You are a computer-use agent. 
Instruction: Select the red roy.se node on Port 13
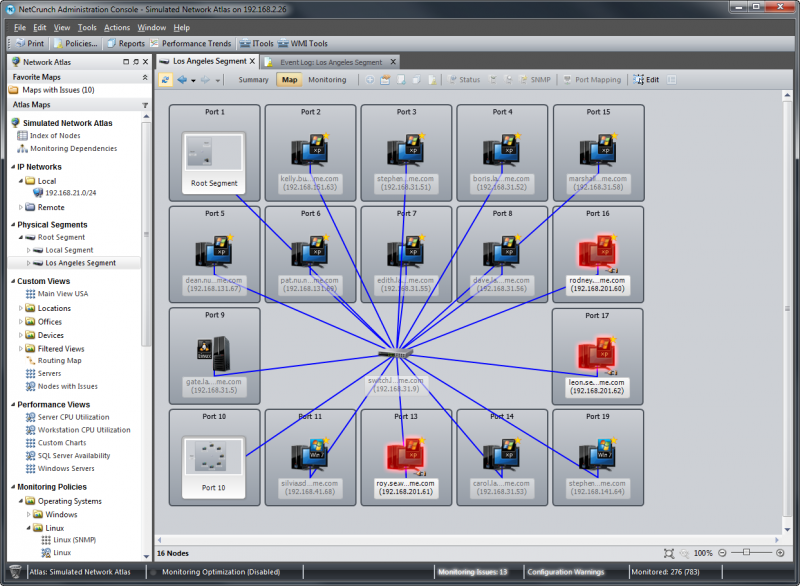pyautogui.click(x=406, y=455)
